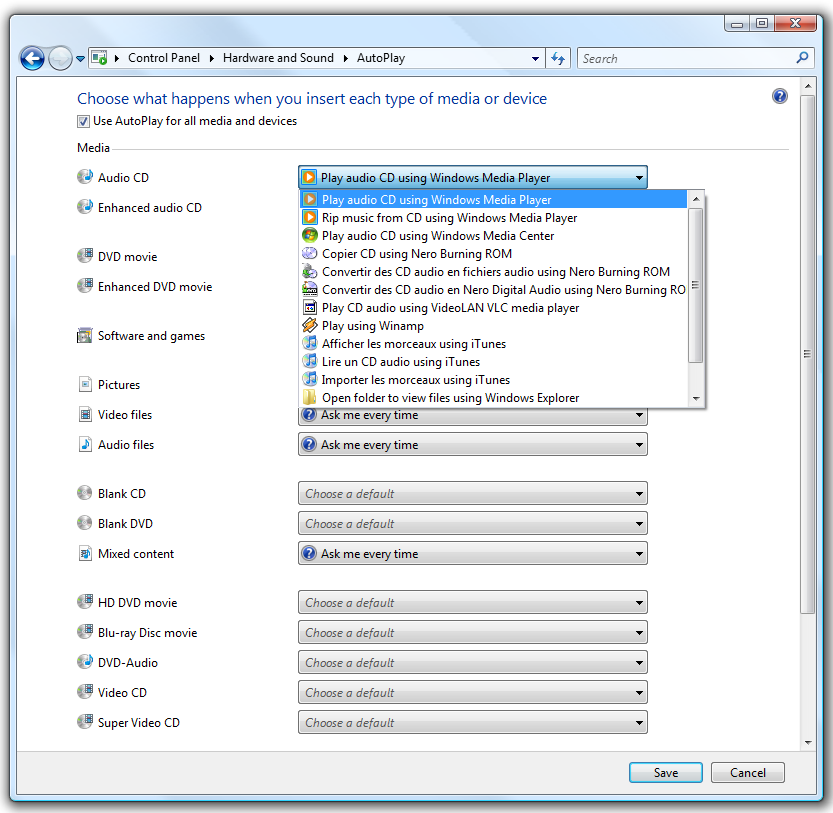Screen dimensions: 833x813
Task: Click the Pictures icon
Action: [x=85, y=384]
